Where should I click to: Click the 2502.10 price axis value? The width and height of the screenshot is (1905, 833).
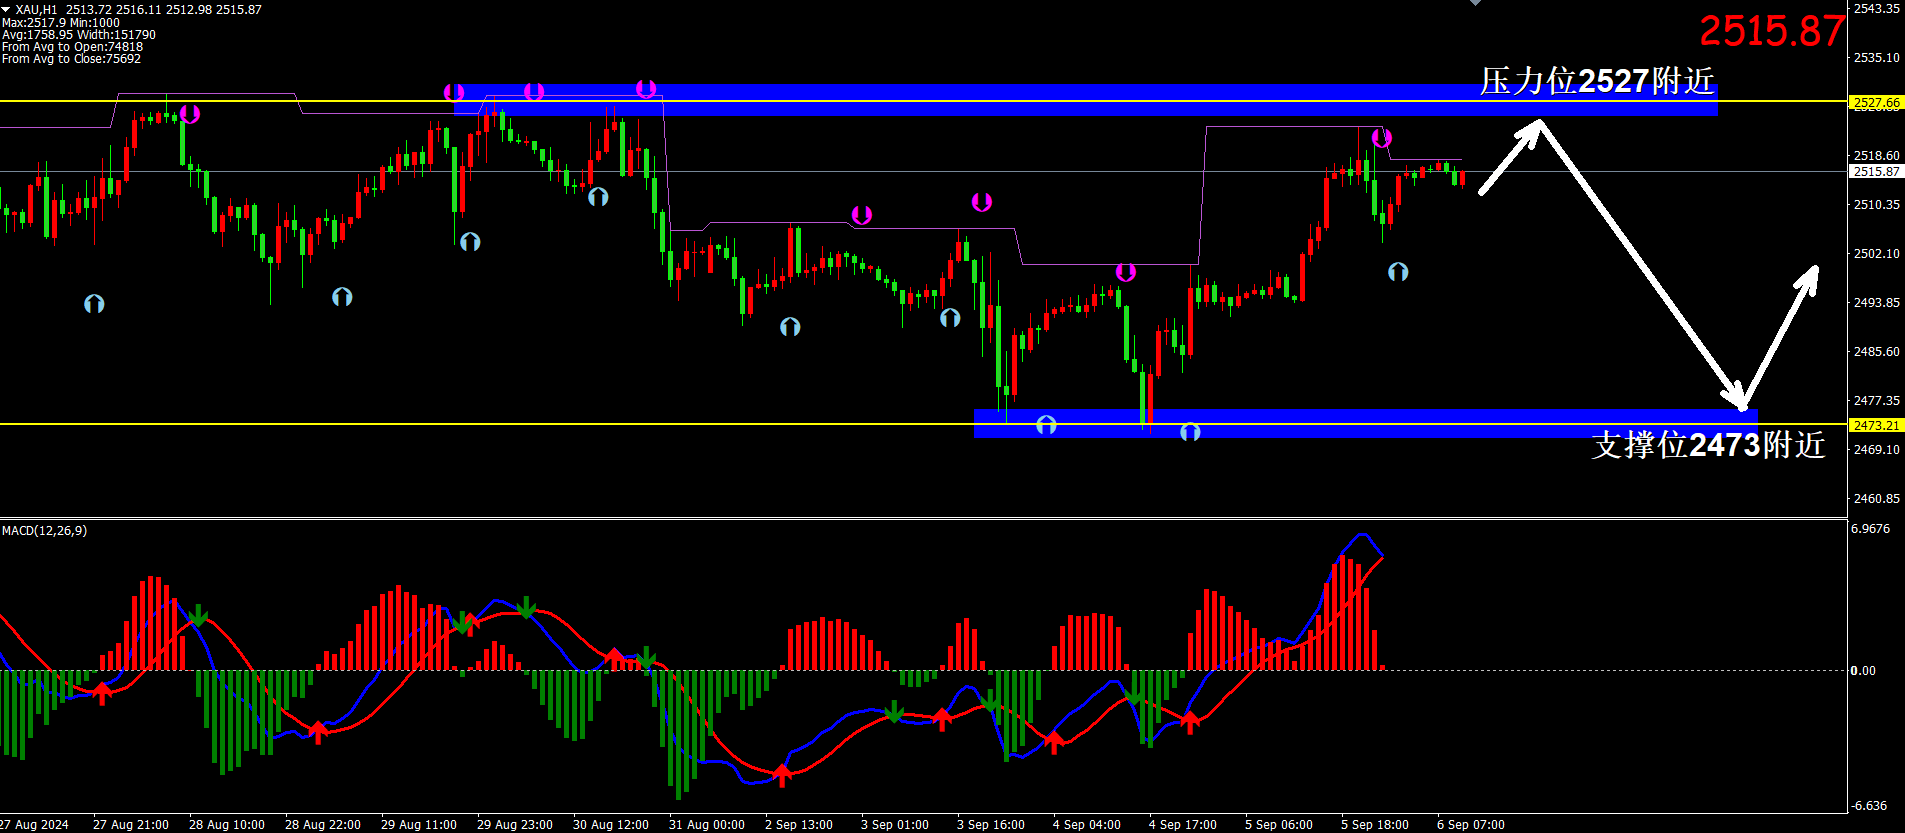tap(1876, 253)
